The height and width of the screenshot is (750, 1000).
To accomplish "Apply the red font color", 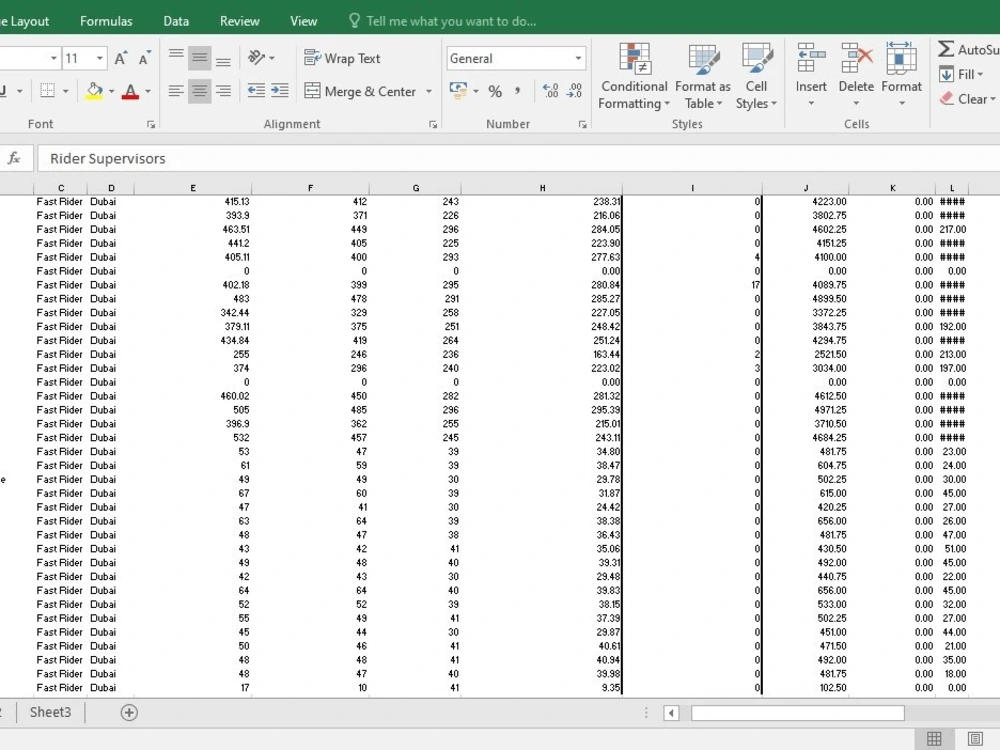I will 131,91.
